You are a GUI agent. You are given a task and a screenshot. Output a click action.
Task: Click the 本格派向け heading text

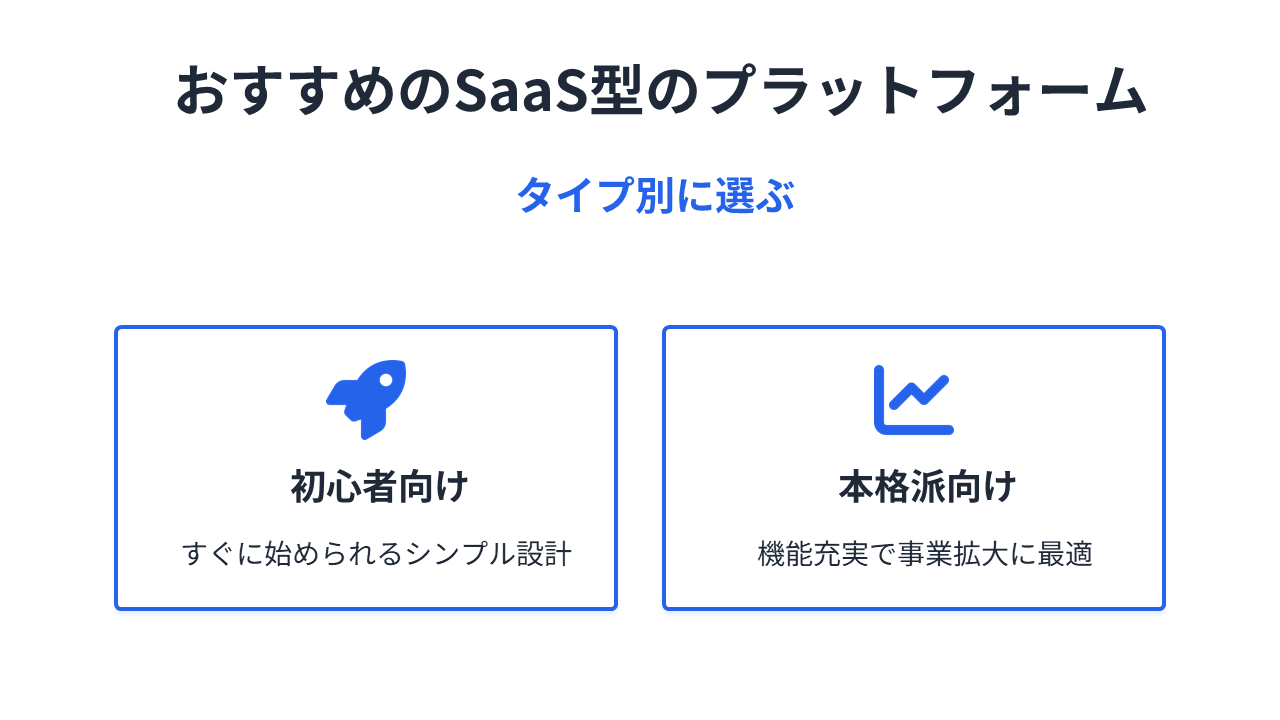pos(927,487)
